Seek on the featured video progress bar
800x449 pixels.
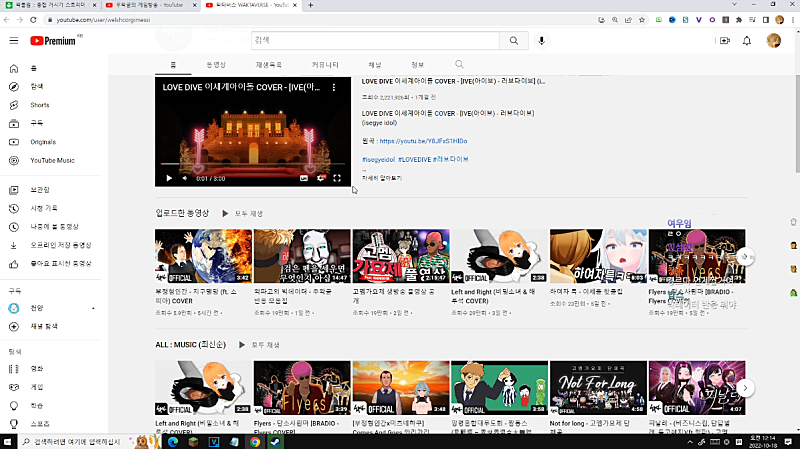253,164
